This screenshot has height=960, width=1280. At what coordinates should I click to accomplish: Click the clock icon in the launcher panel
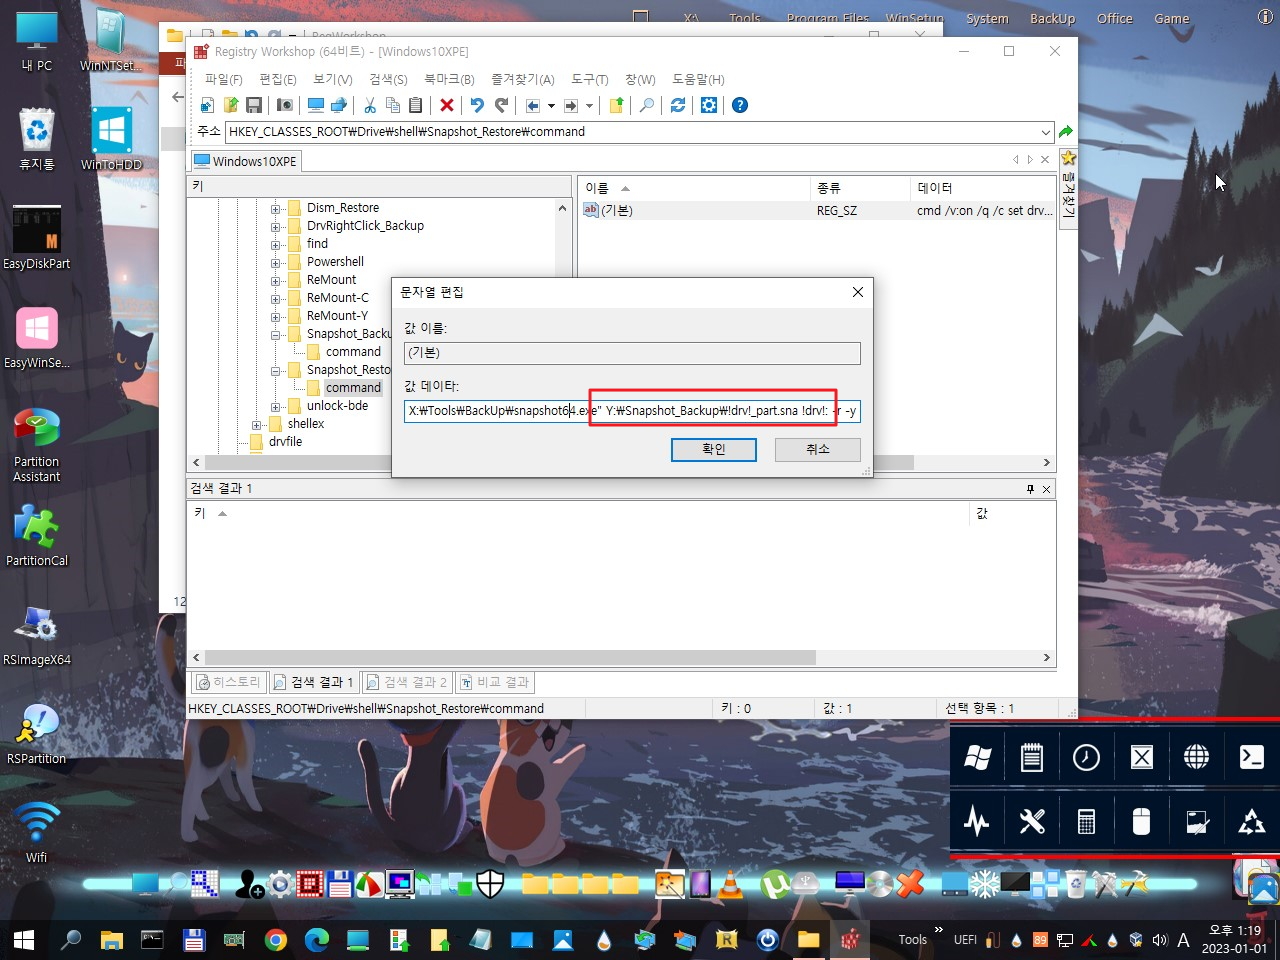tap(1086, 757)
